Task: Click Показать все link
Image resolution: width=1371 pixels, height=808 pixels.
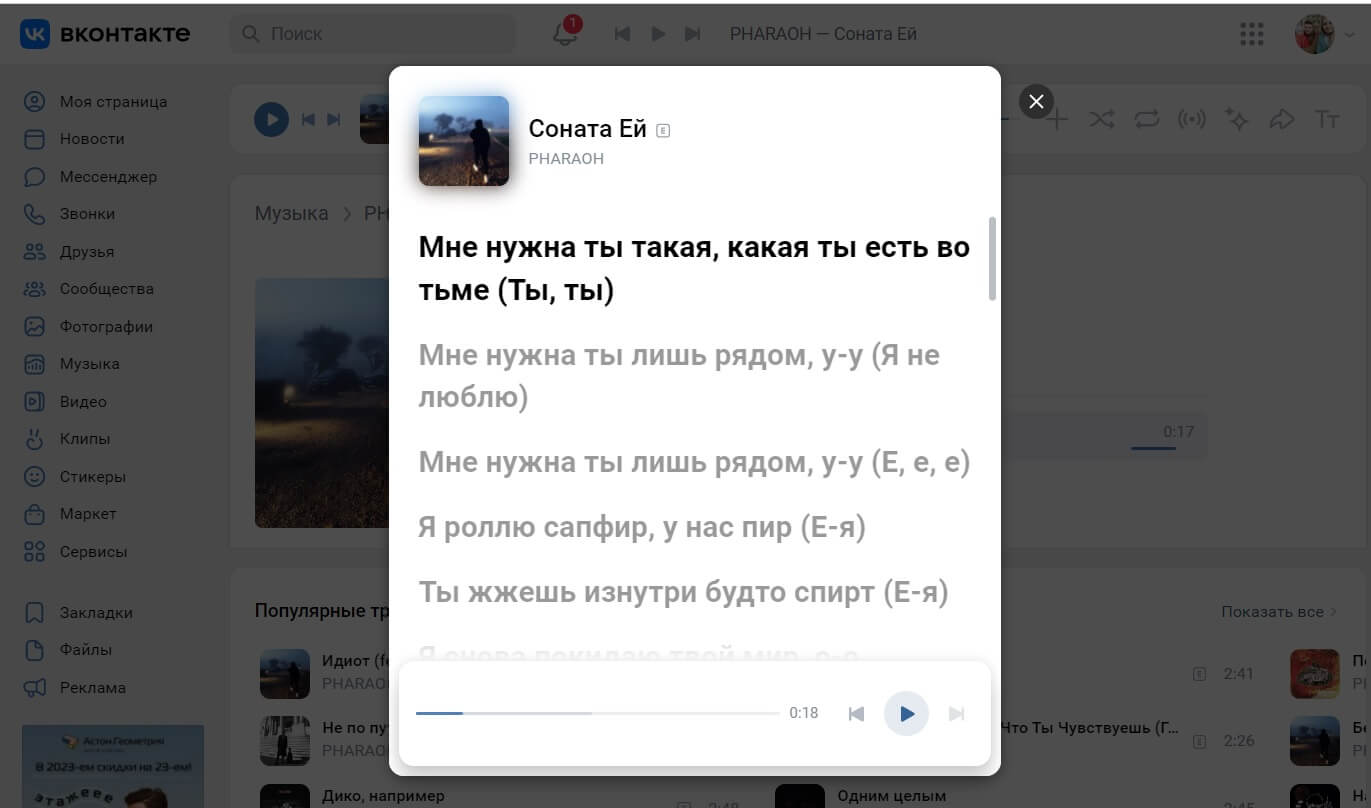Action: [x=1279, y=612]
